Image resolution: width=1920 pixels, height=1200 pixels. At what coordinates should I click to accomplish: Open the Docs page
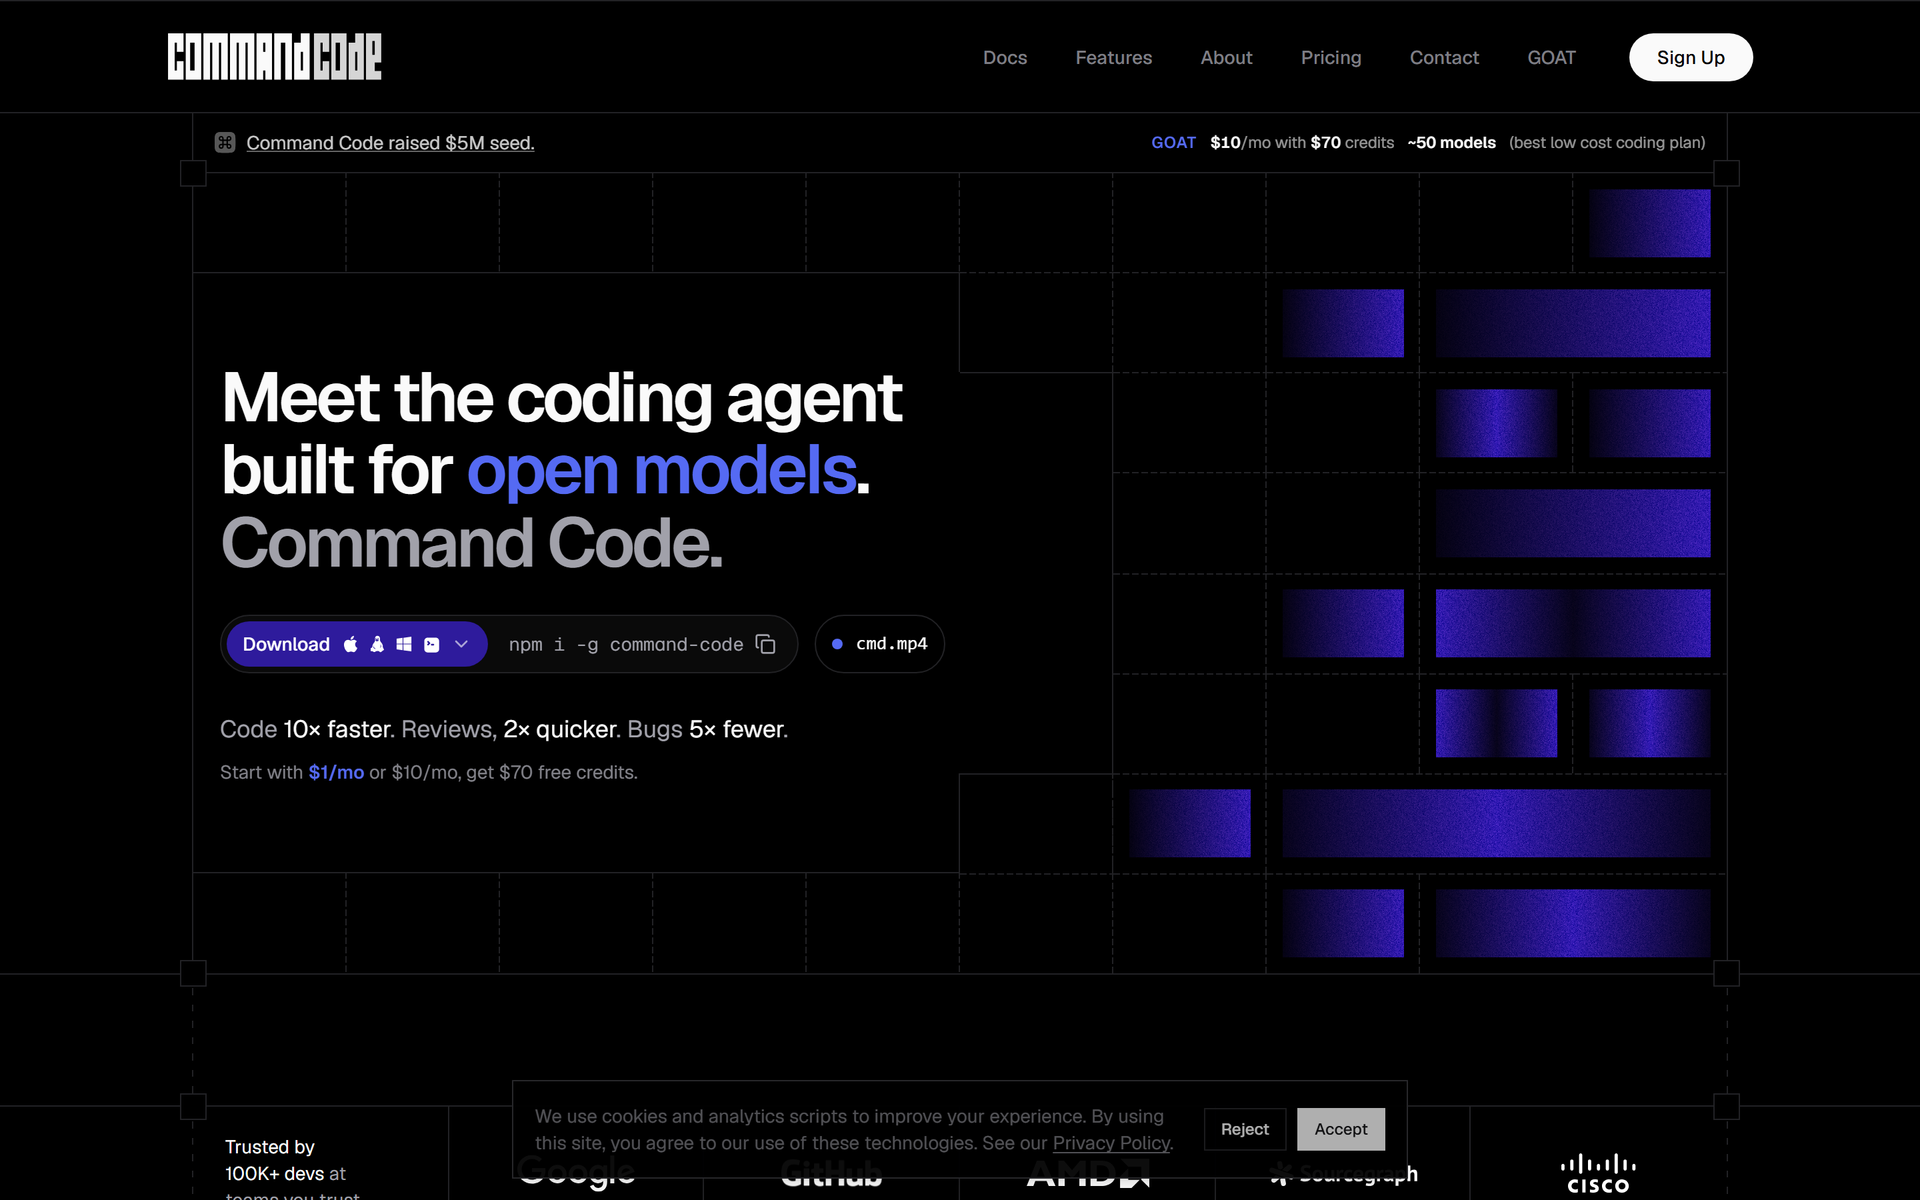(1005, 57)
